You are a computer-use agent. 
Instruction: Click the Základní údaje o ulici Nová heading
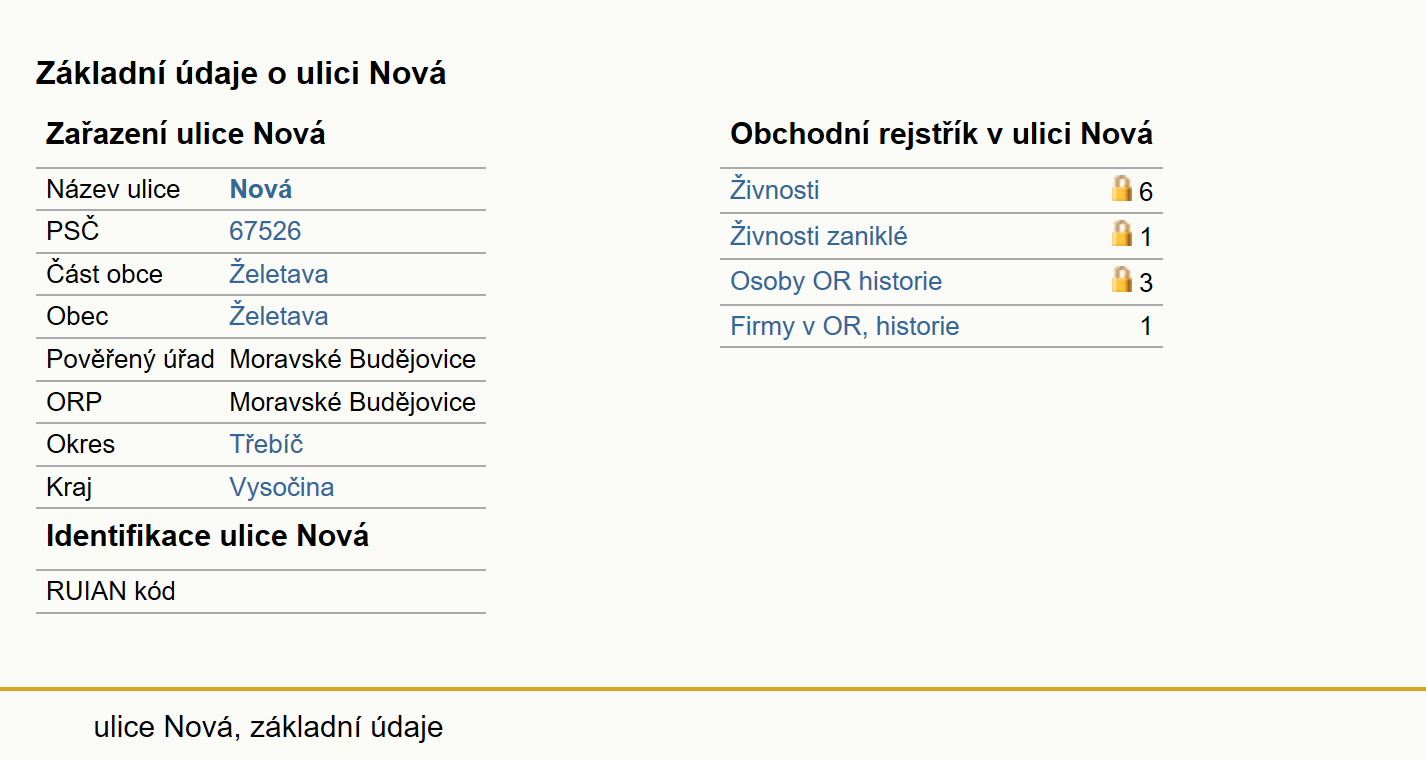click(x=241, y=73)
